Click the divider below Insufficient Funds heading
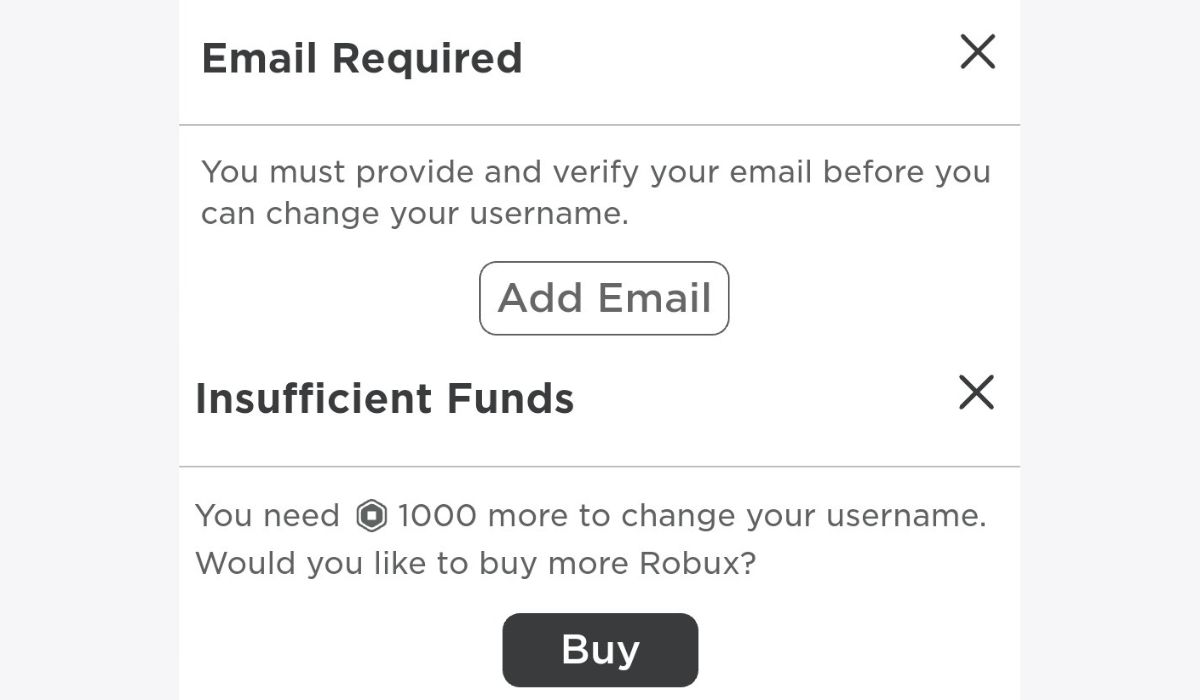The height and width of the screenshot is (700, 1200). pos(600,466)
